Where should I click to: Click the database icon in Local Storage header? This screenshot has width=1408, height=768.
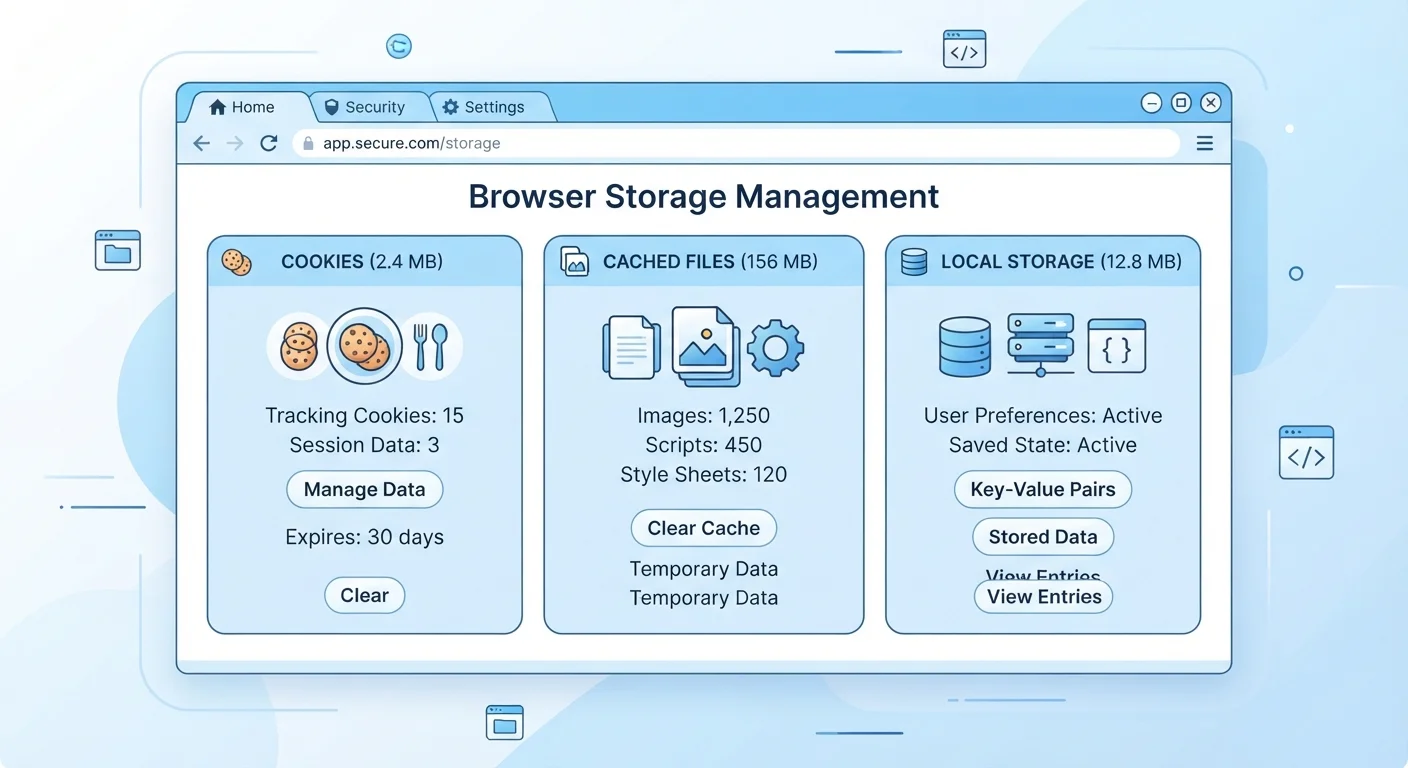[x=913, y=262]
